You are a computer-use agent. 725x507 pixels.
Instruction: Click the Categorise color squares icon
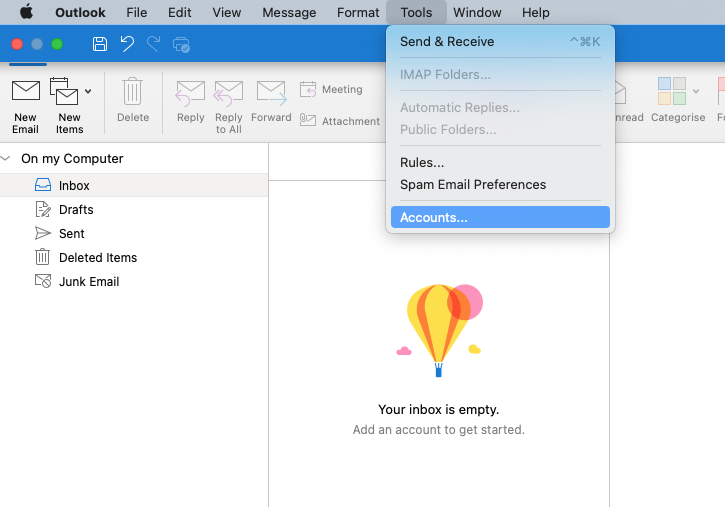(671, 91)
